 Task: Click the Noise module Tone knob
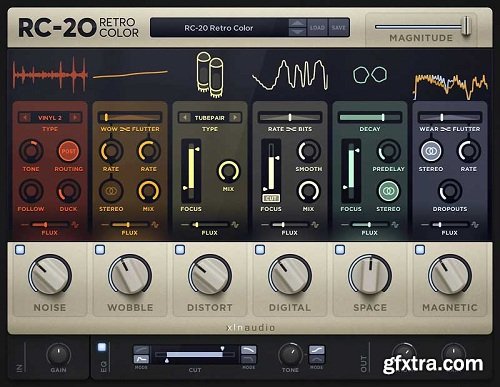[x=31, y=151]
